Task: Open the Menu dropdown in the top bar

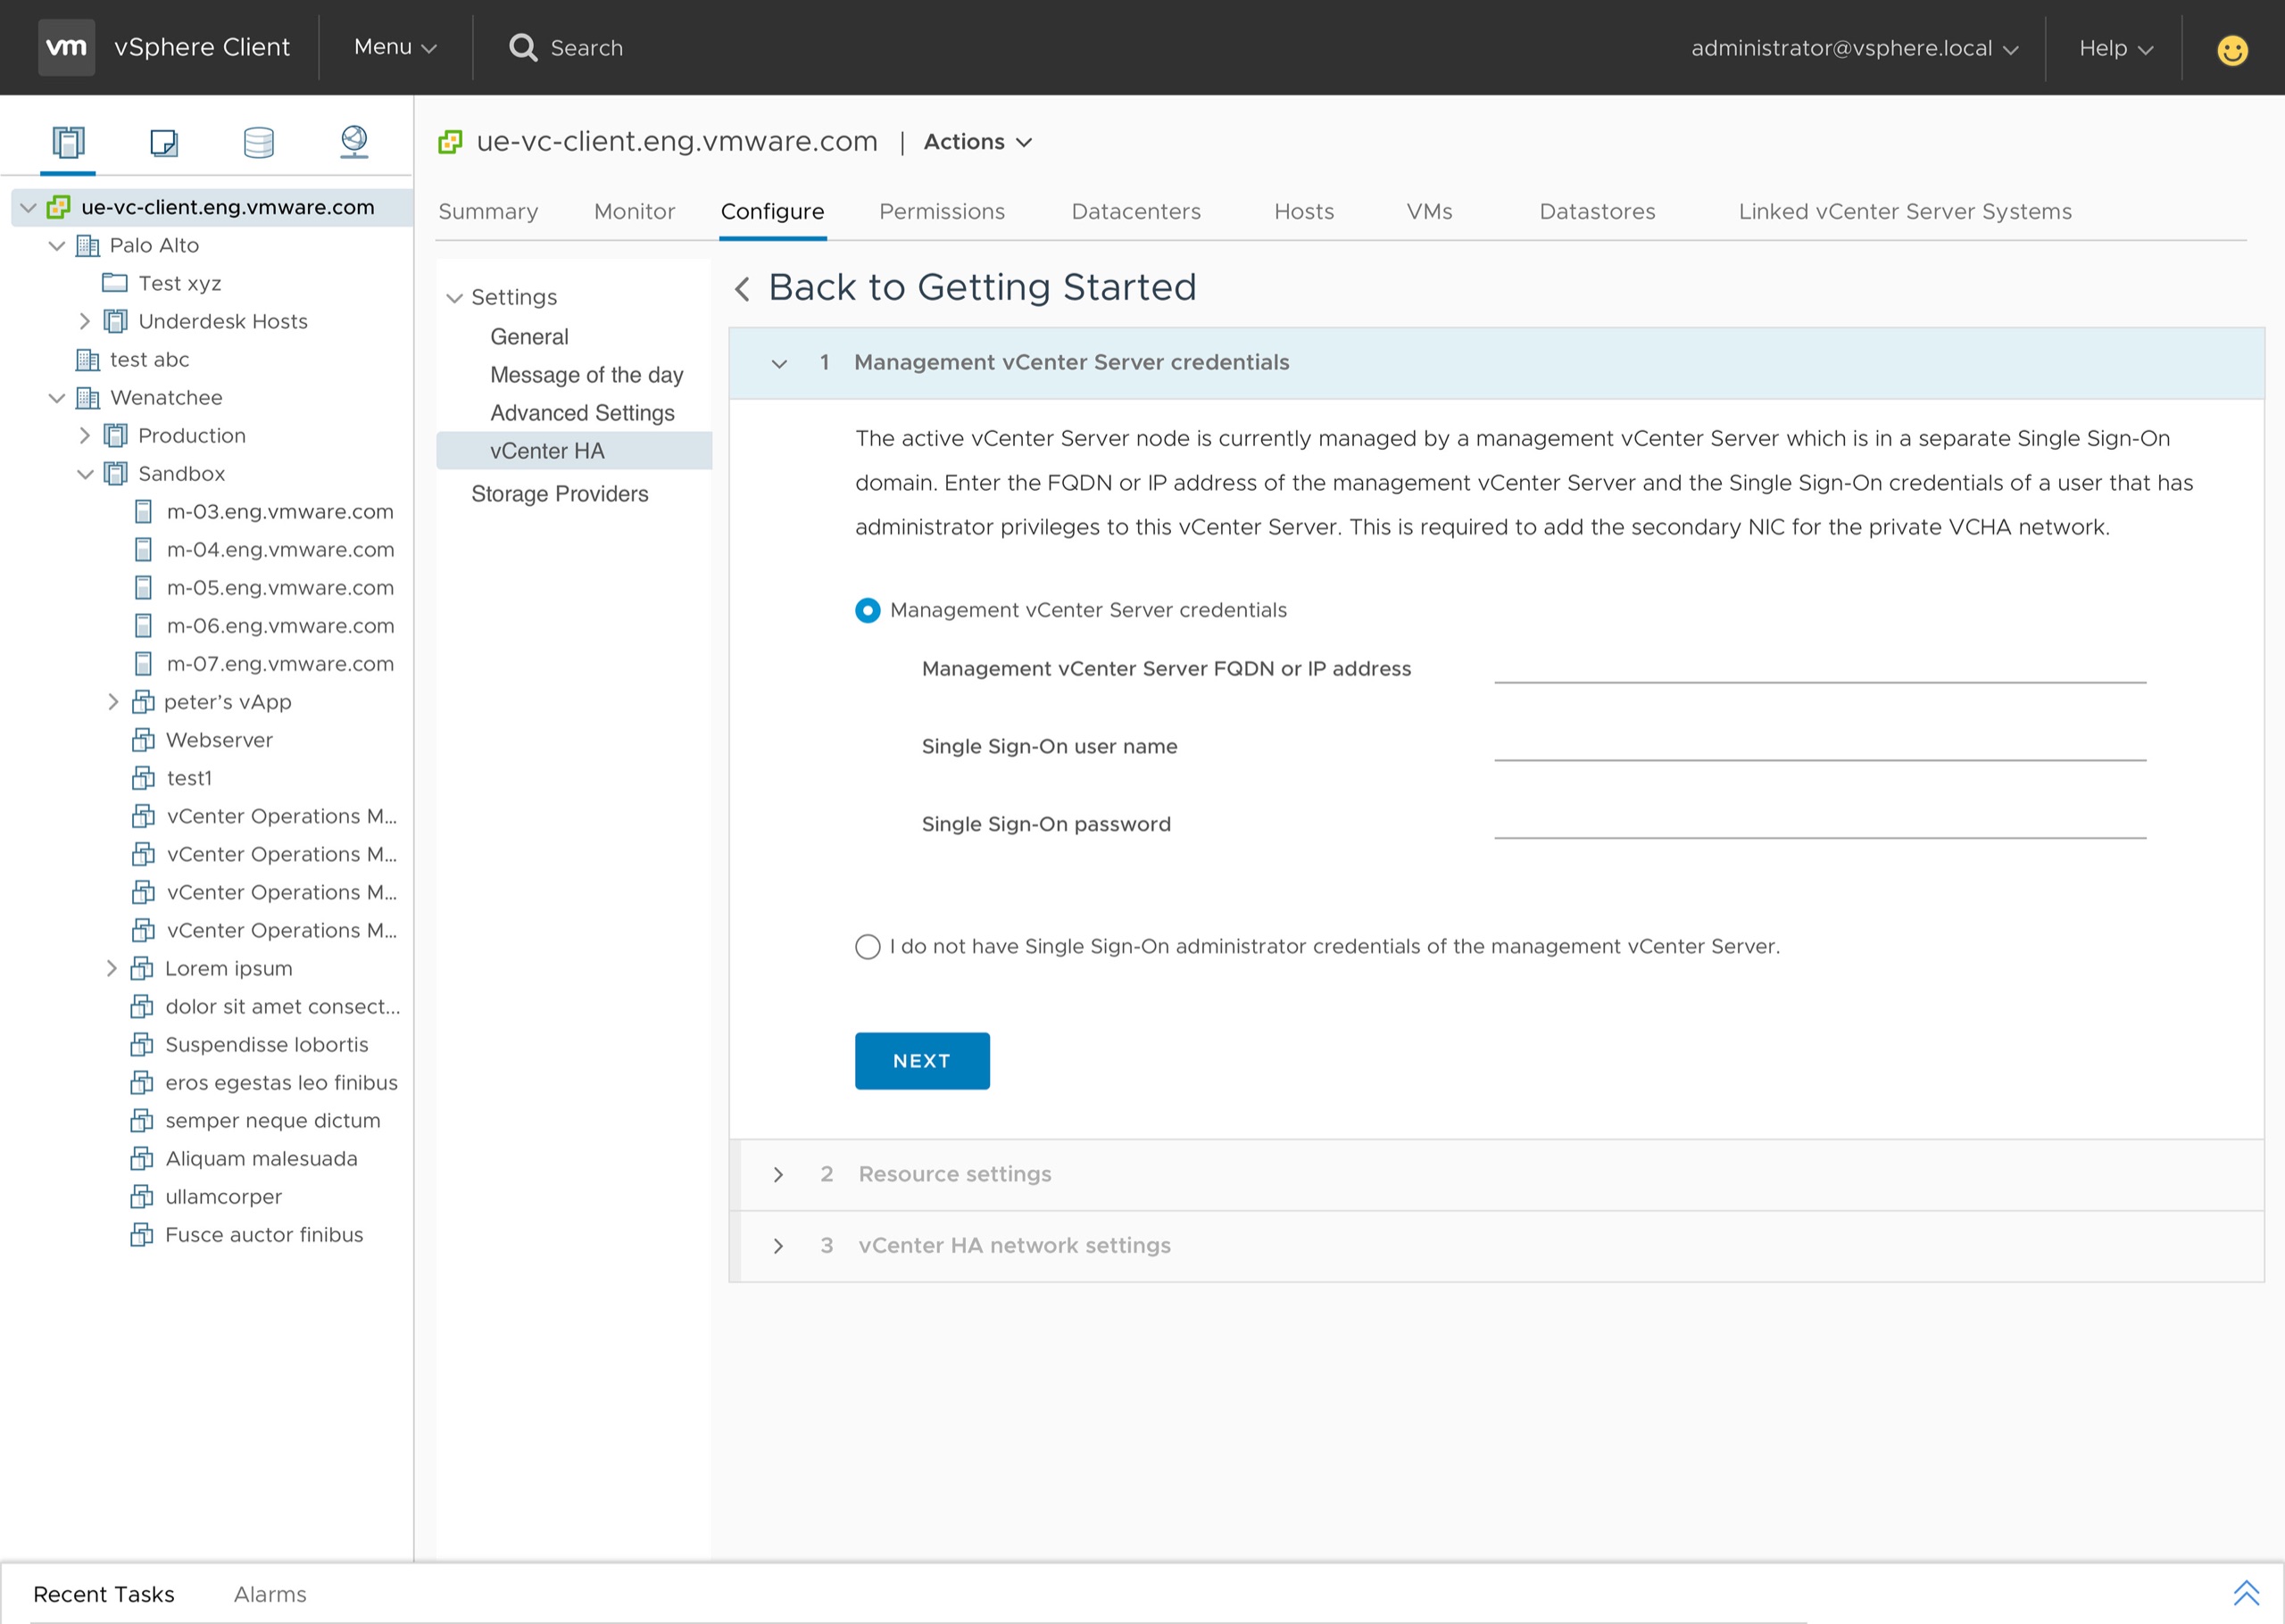Action: pyautogui.click(x=395, y=47)
